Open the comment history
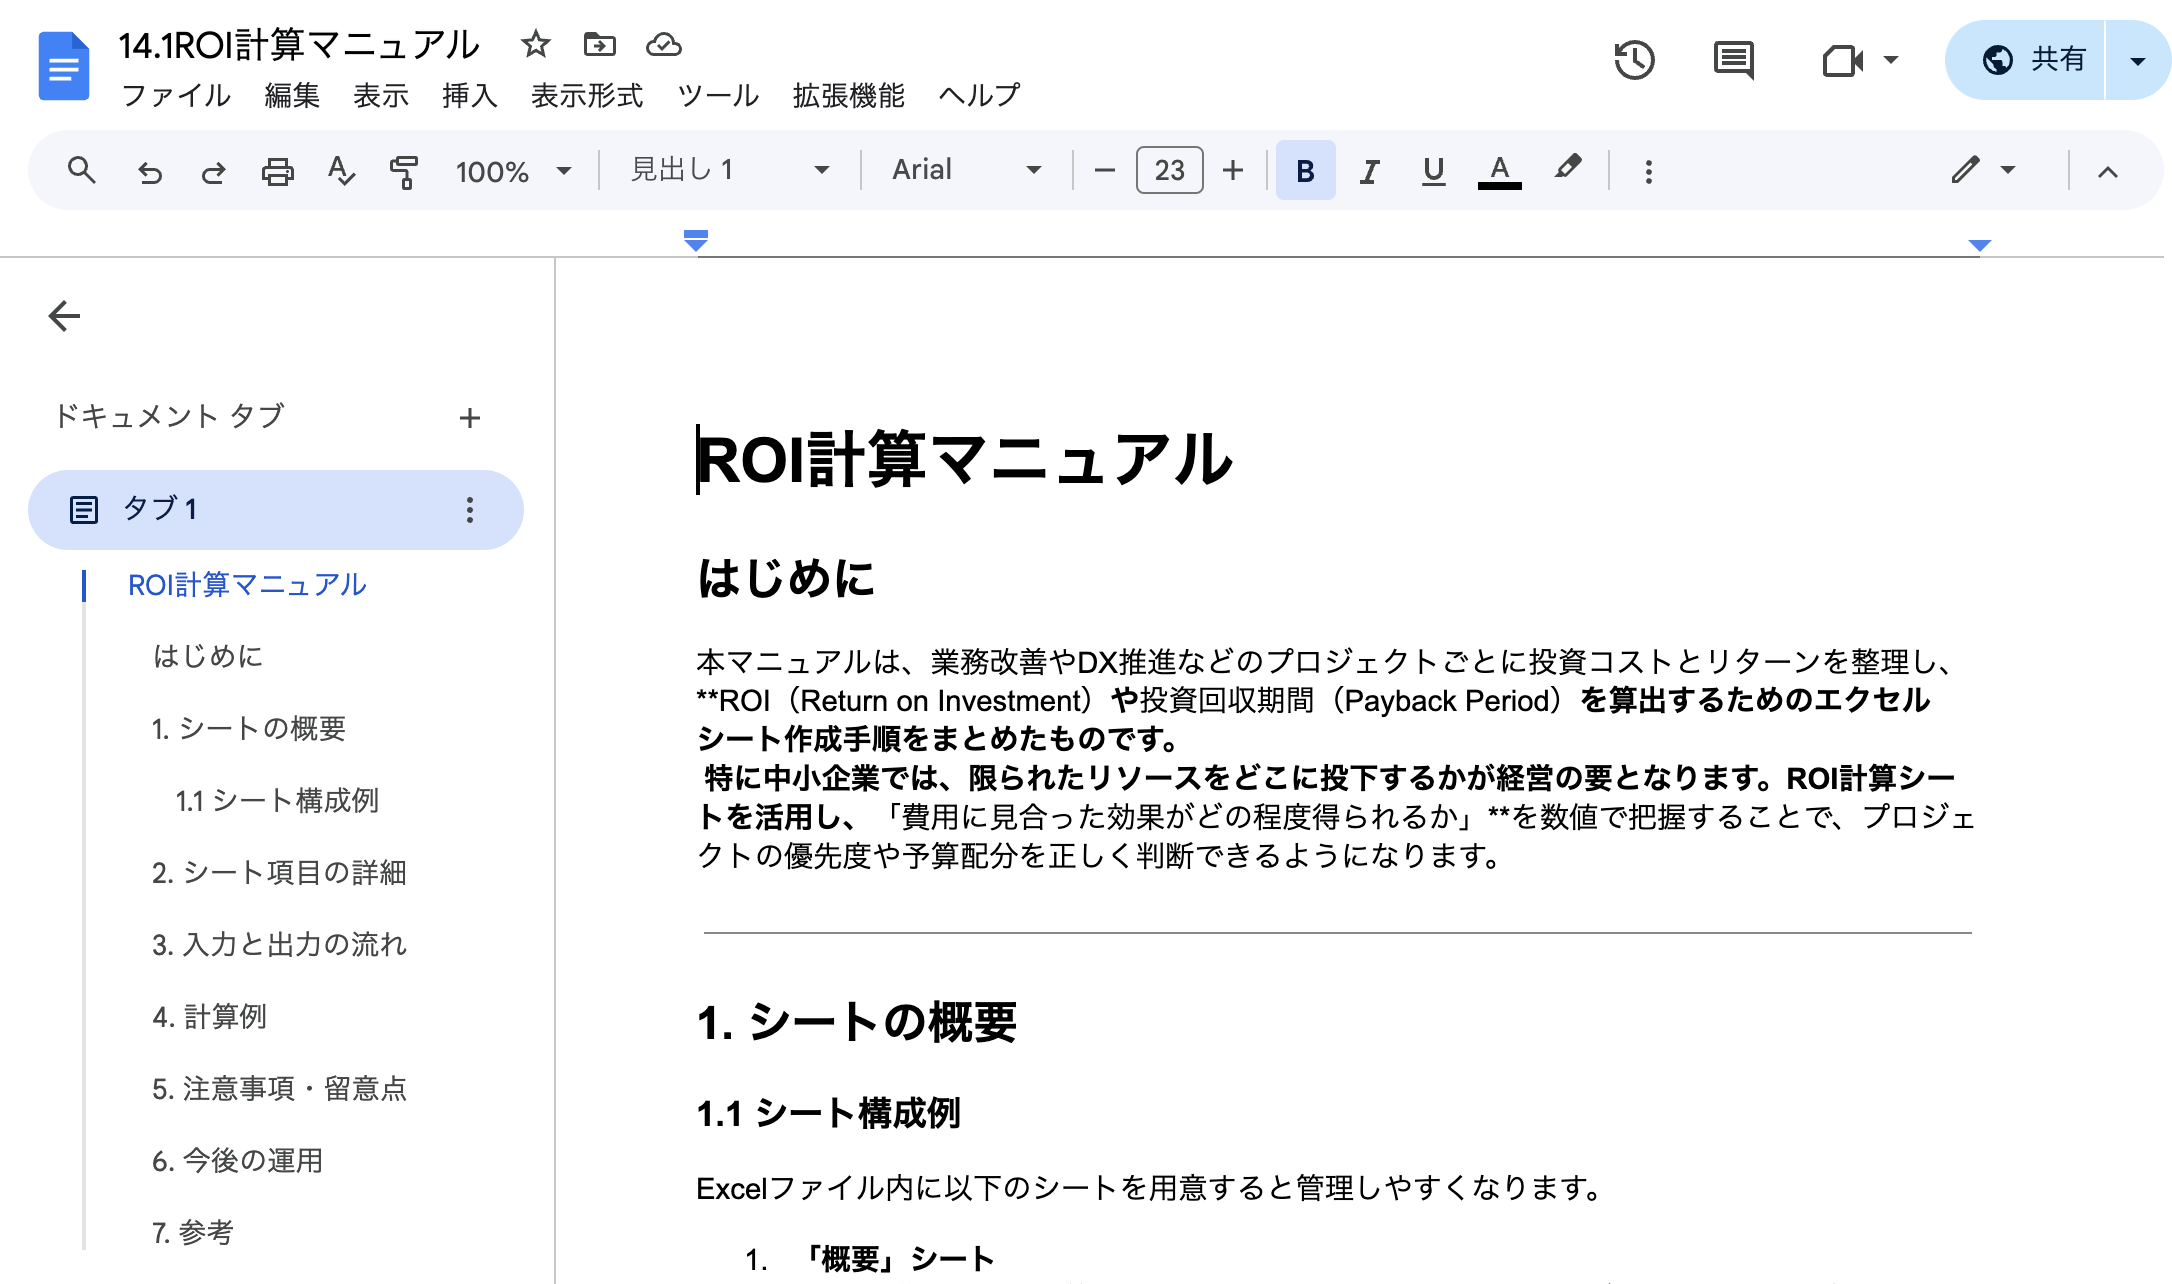Viewport: 2172px width, 1284px height. [x=1733, y=60]
